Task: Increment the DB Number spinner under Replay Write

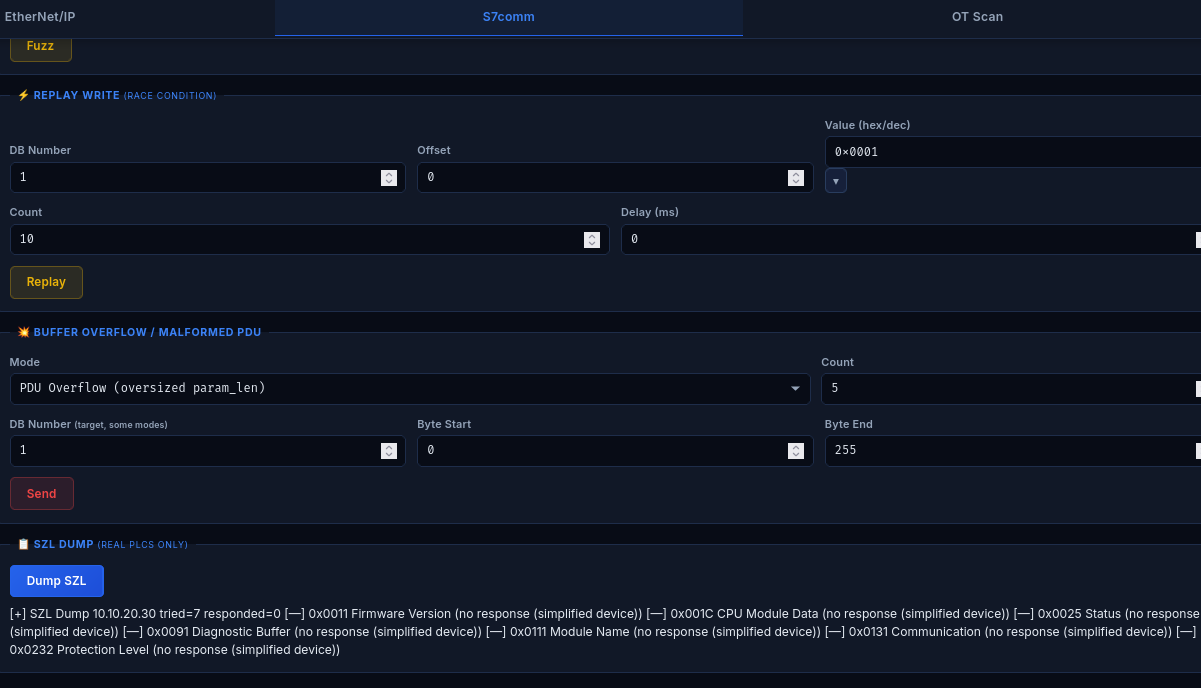Action: (388, 177)
